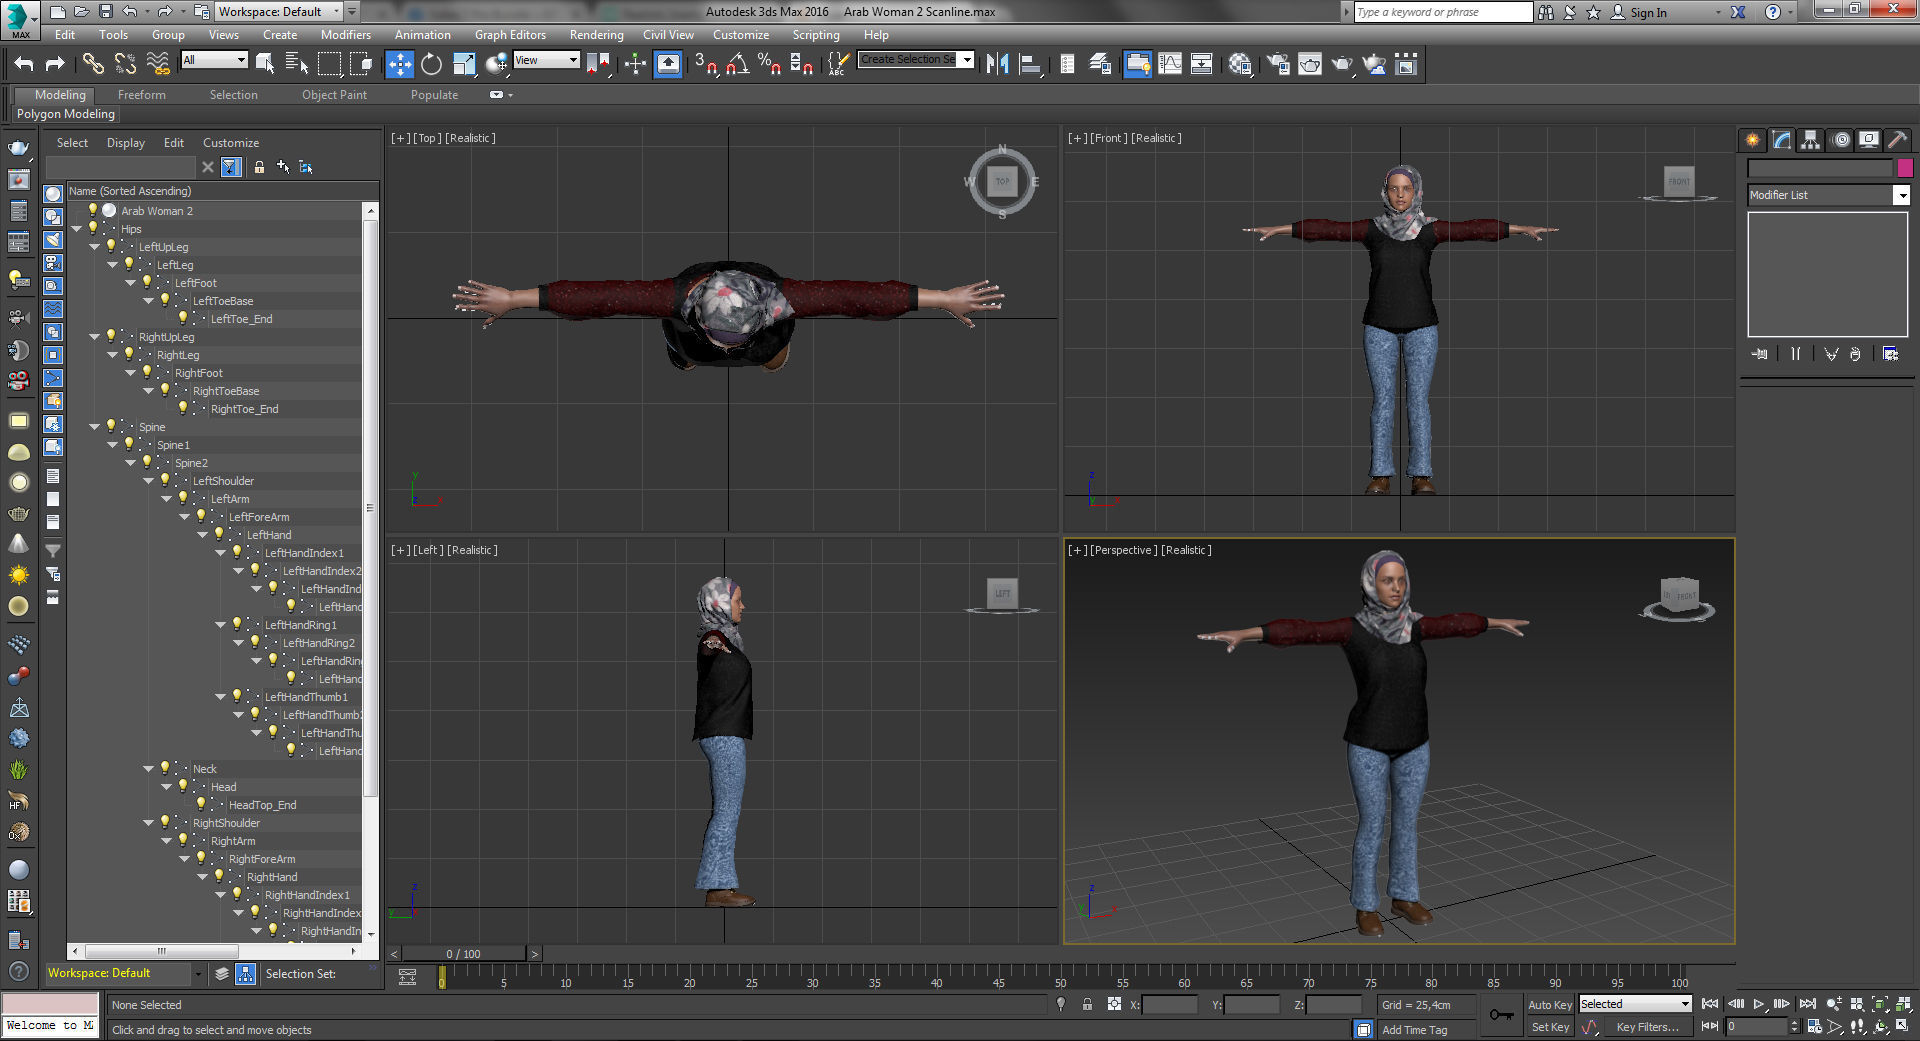Click the Polygon Modeling panel label
The image size is (1920, 1041).
(66, 114)
